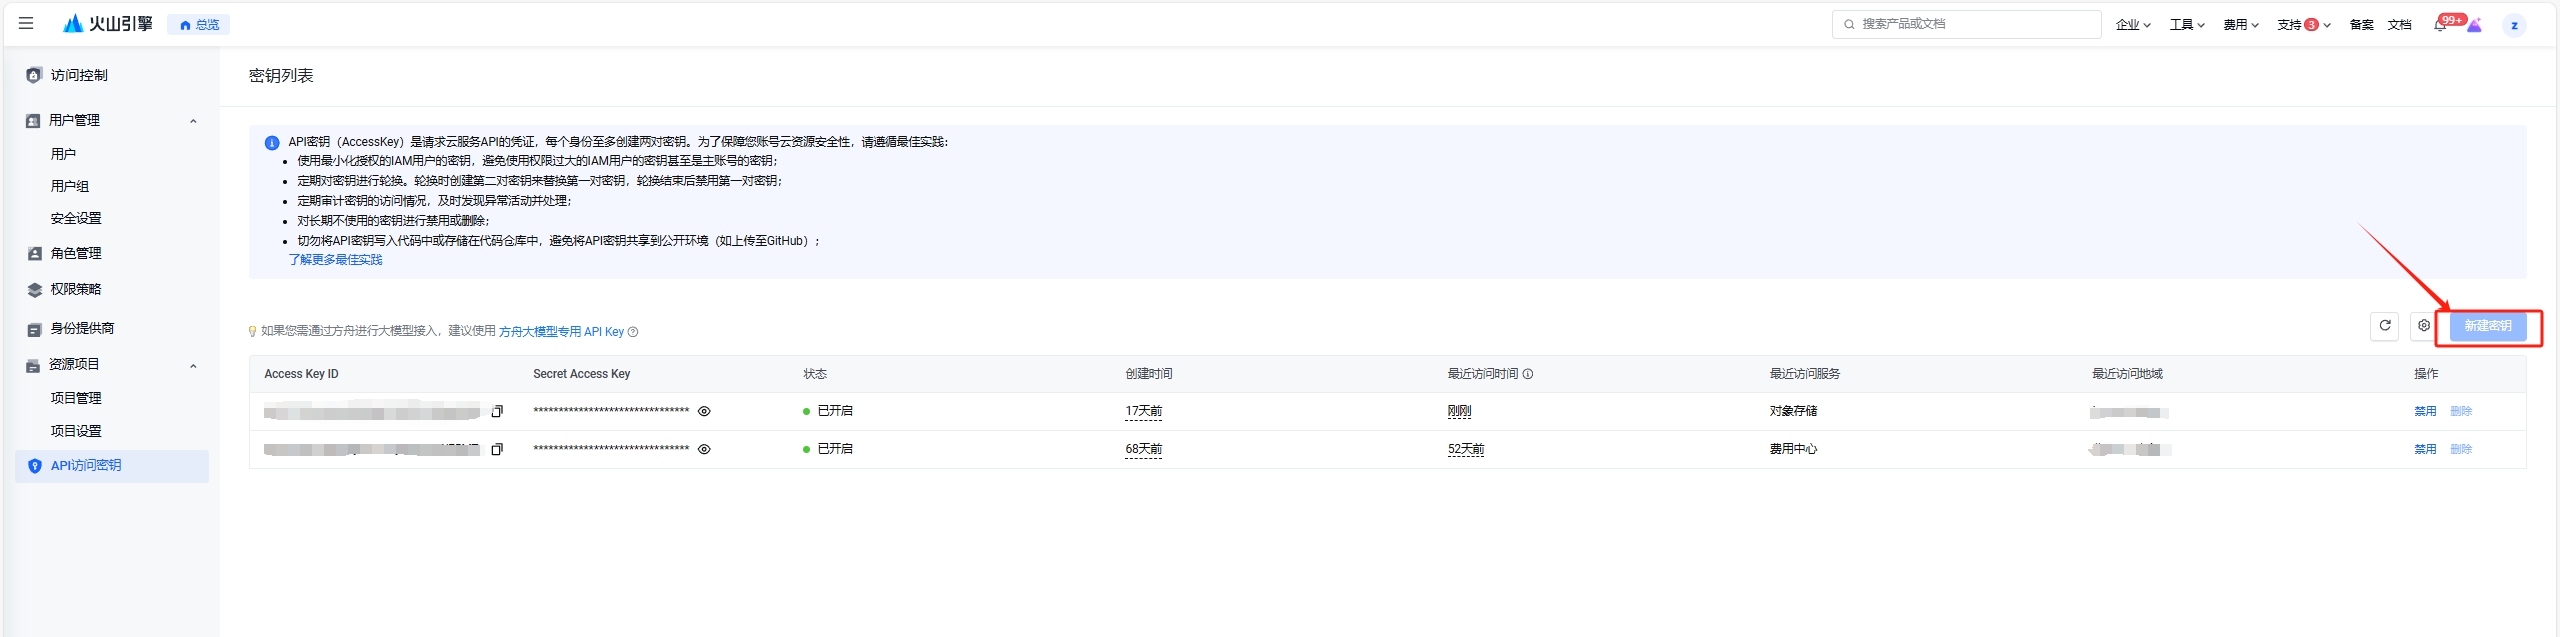The height and width of the screenshot is (637, 2560).
Task: Collapse the 用户管理 sidebar section
Action: coord(193,121)
